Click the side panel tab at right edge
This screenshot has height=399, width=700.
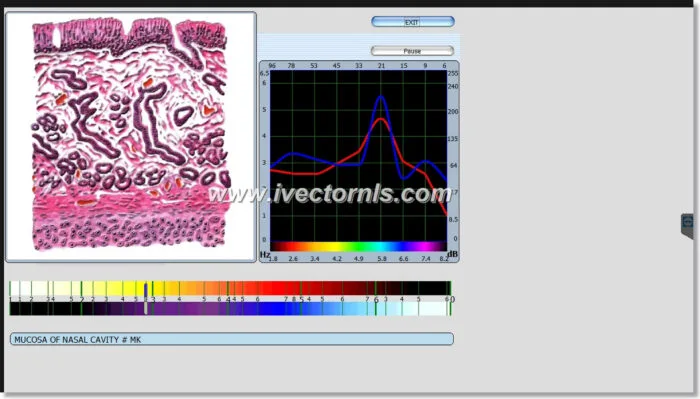point(688,226)
